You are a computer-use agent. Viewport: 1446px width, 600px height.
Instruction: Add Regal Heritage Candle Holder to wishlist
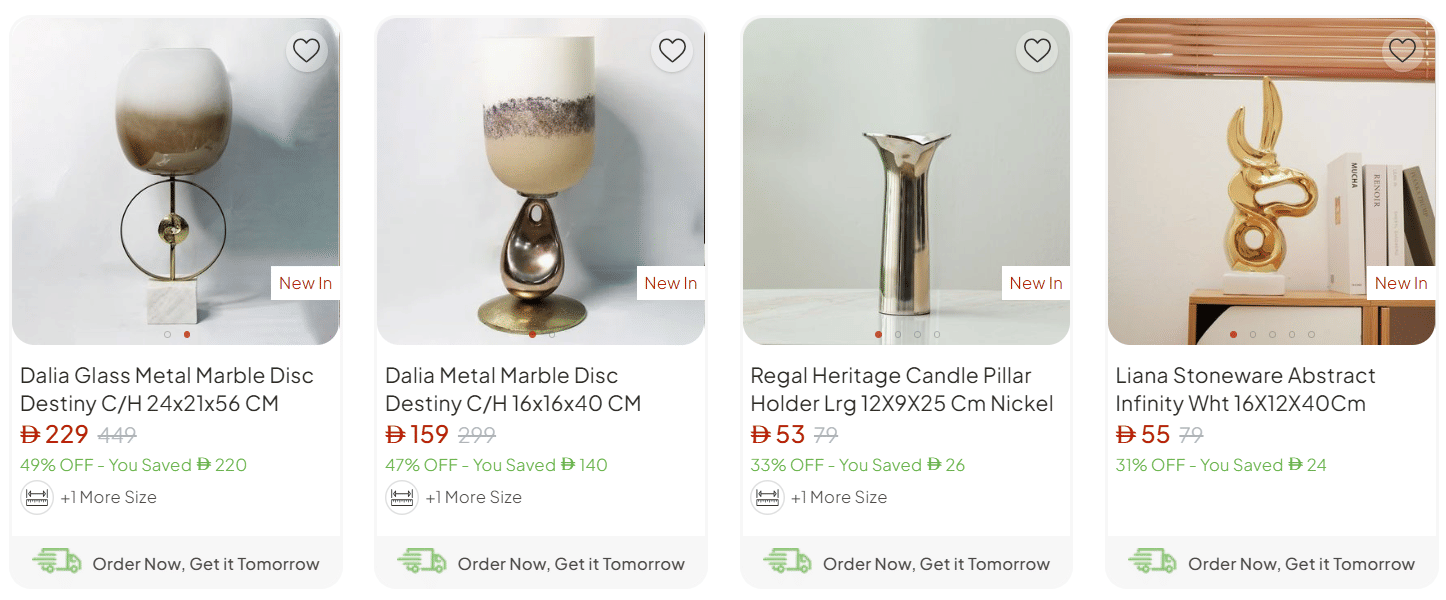pyautogui.click(x=1037, y=50)
